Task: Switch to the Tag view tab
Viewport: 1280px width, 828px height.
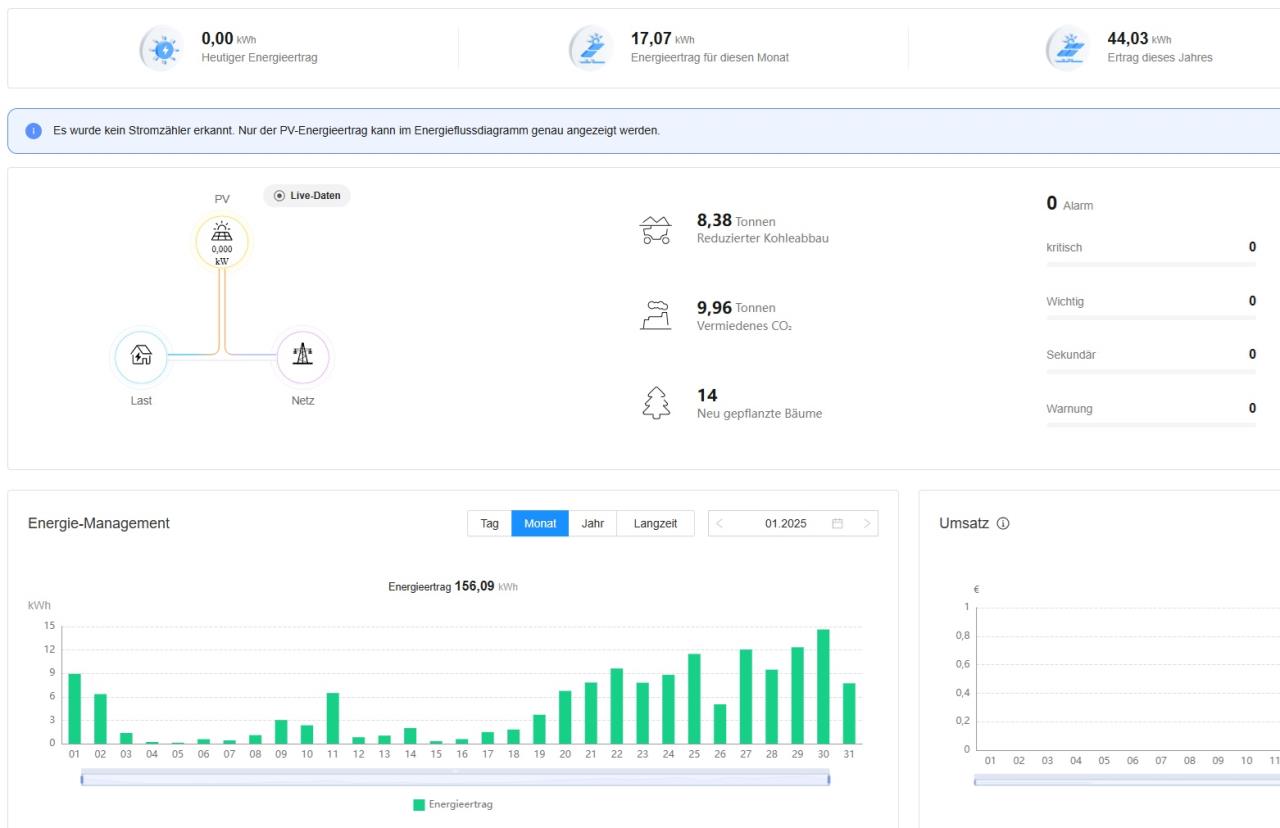Action: pos(489,524)
